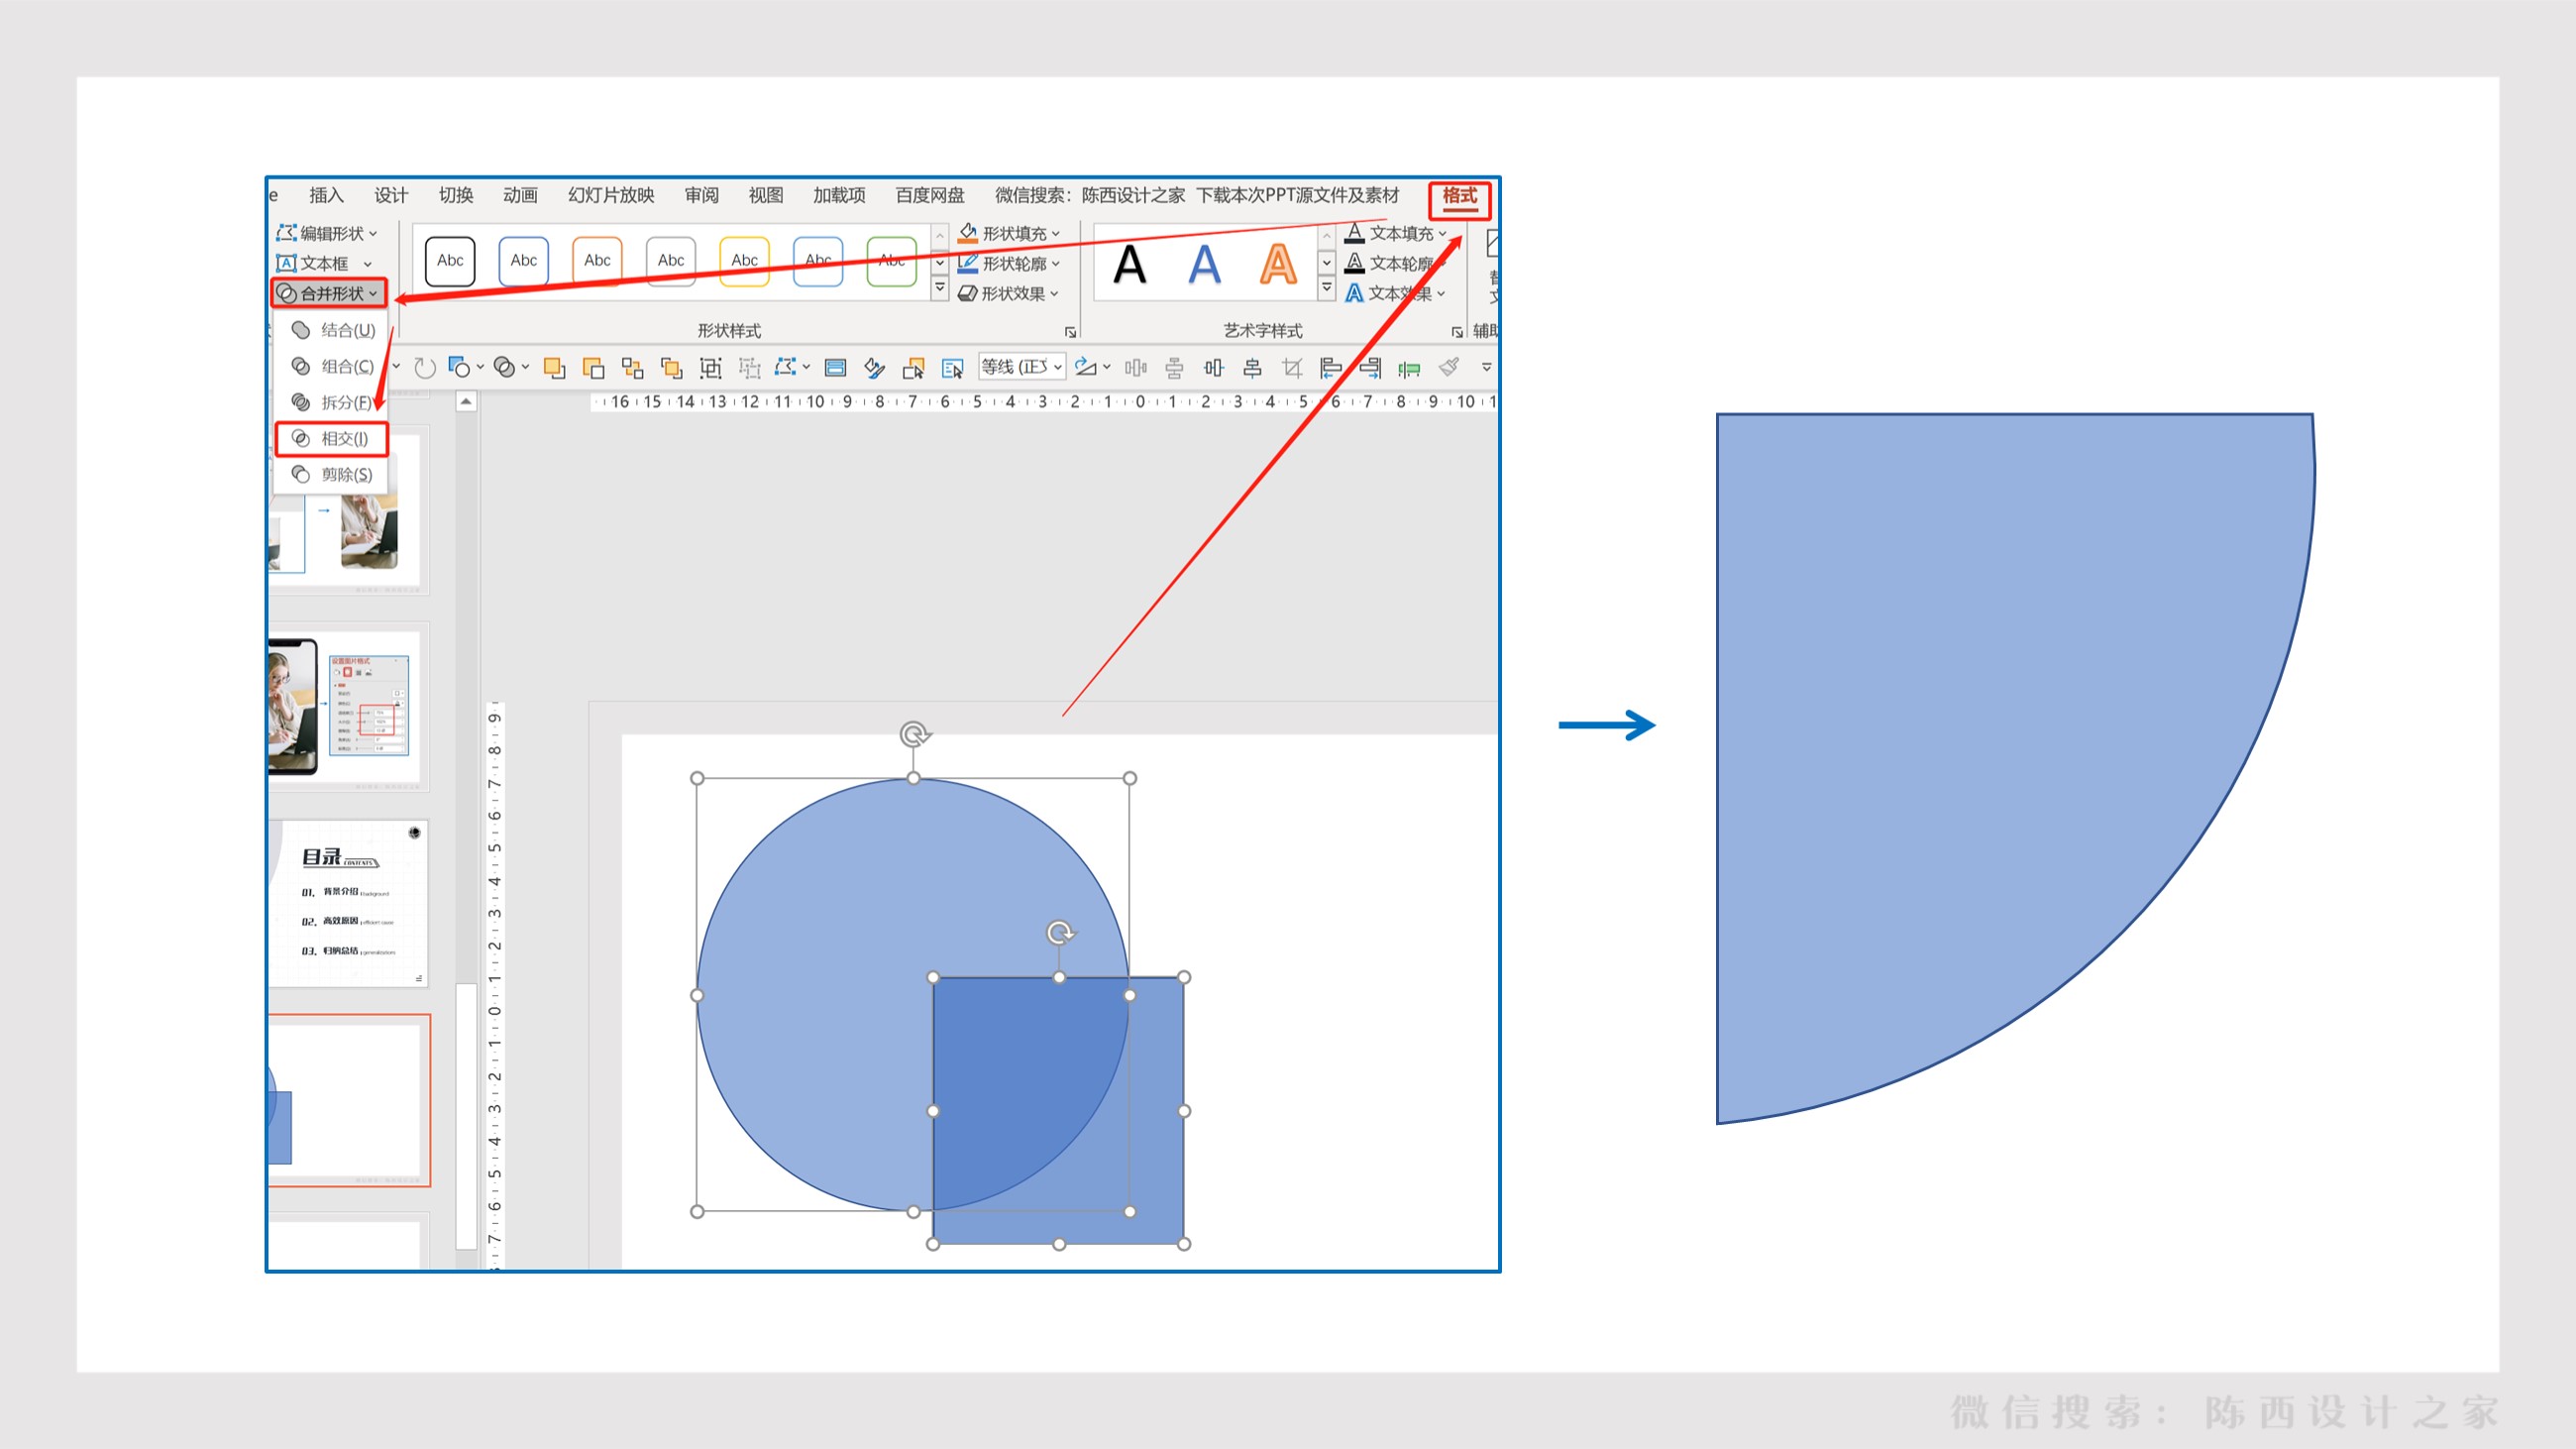
Task: Expand the Merge Shapes (合并形状) dropdown
Action: 329,293
